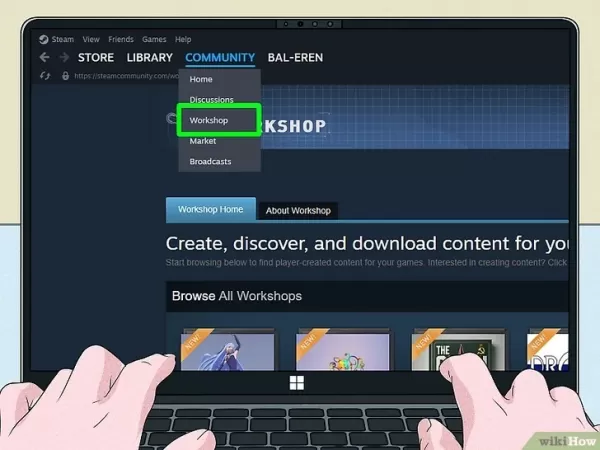This screenshot has height=450, width=600.
Task: Go back with the left arrow
Action: (x=44, y=57)
